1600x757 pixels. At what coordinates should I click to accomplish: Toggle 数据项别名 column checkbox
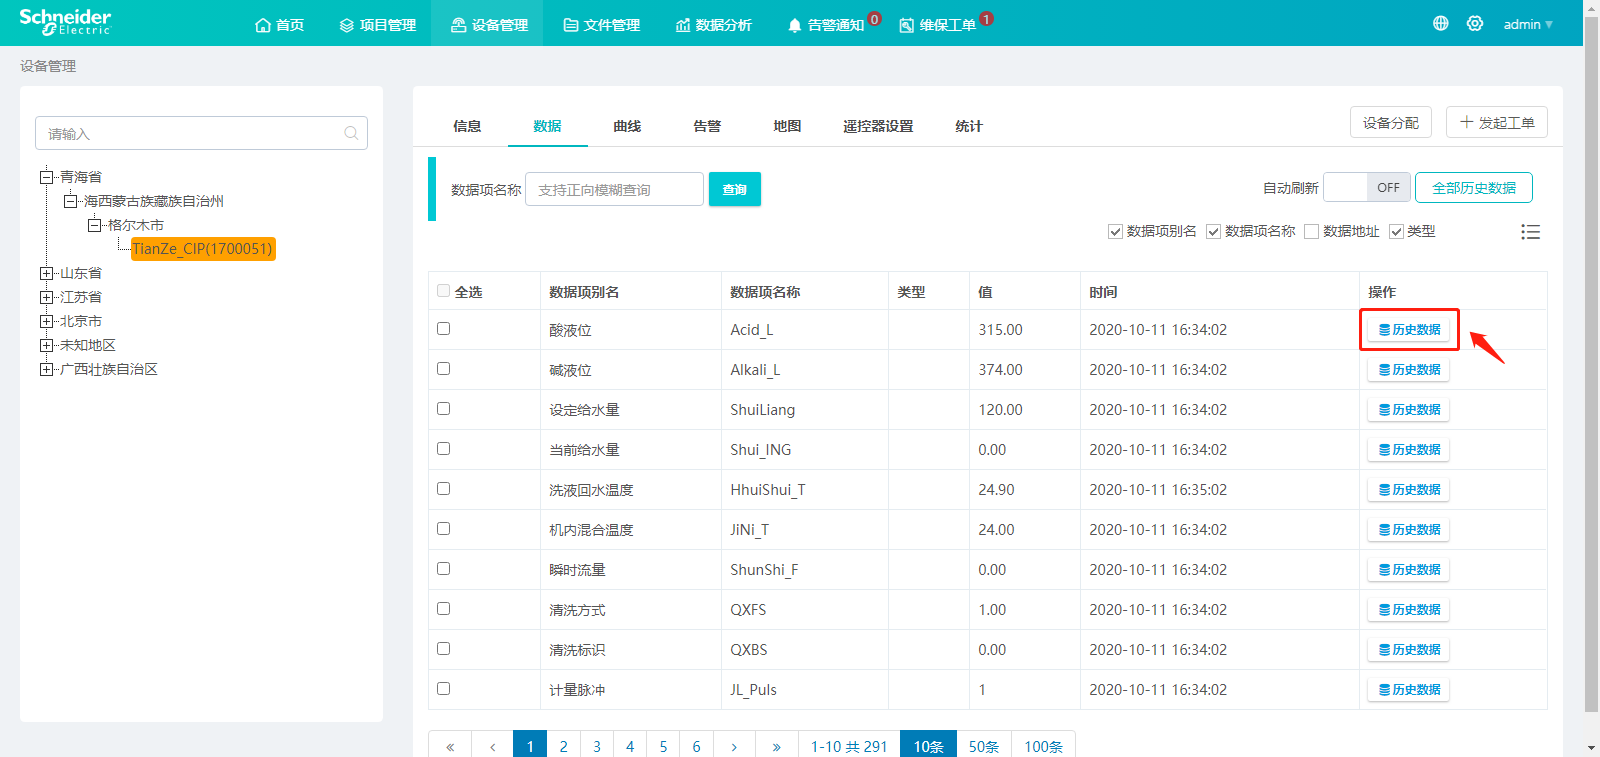(1115, 232)
